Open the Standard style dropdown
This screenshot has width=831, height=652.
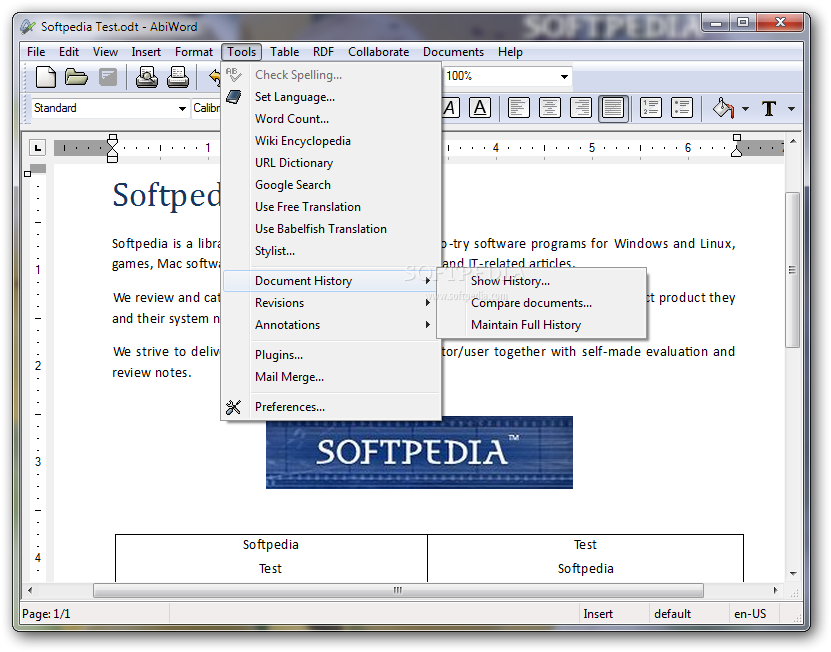[x=182, y=108]
